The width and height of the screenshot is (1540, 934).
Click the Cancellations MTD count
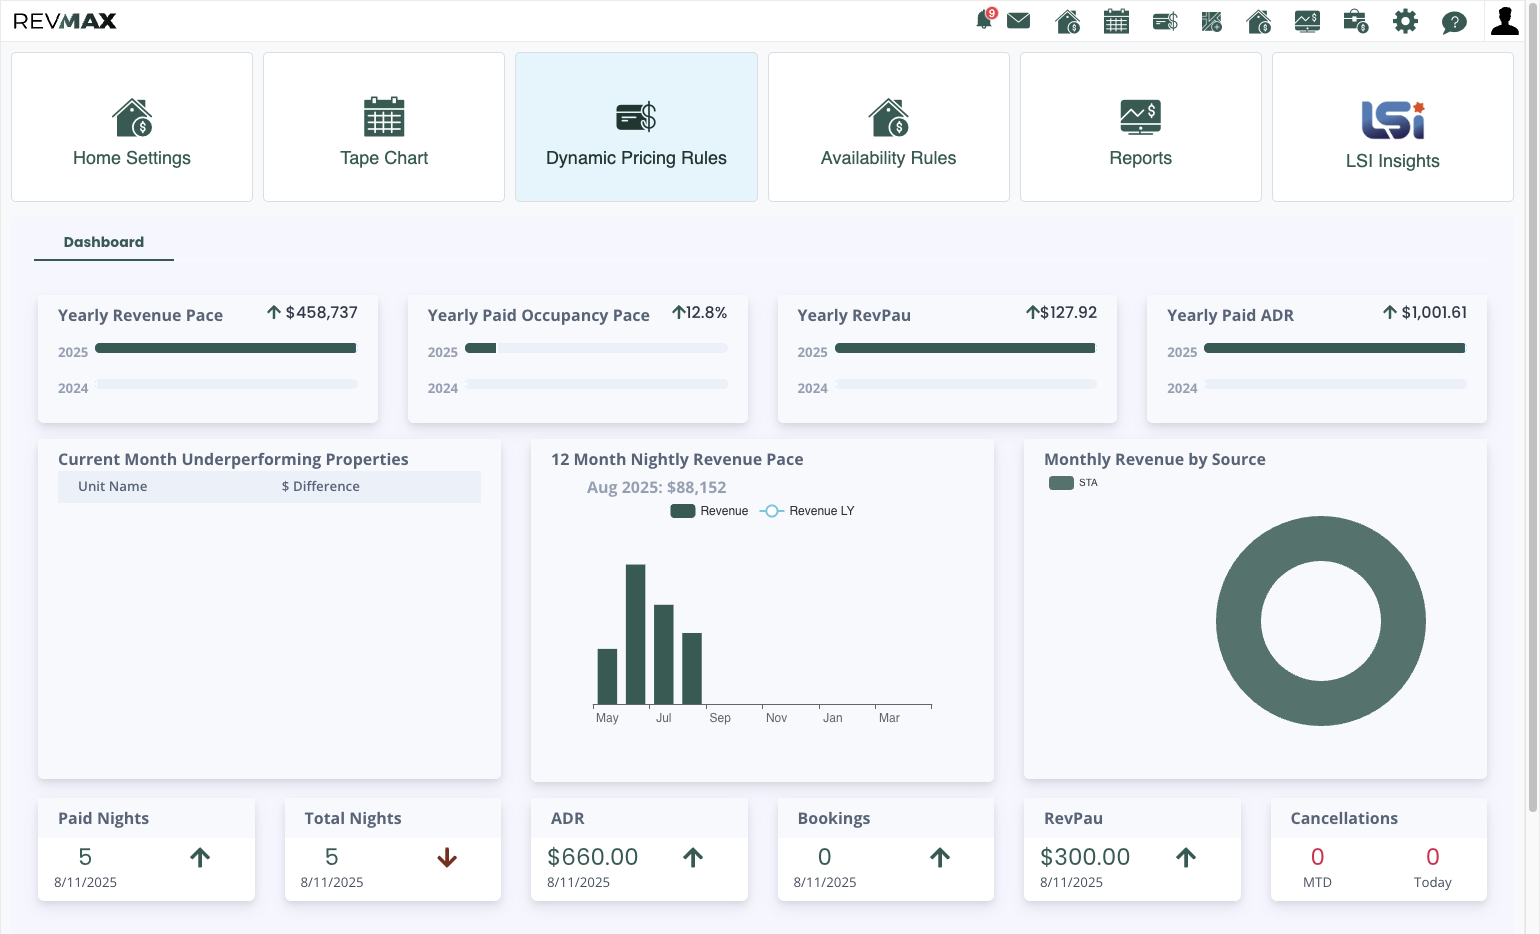pyautogui.click(x=1317, y=857)
